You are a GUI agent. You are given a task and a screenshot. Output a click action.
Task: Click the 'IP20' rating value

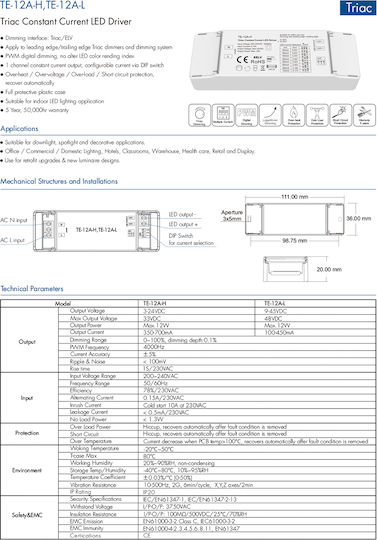click(149, 492)
